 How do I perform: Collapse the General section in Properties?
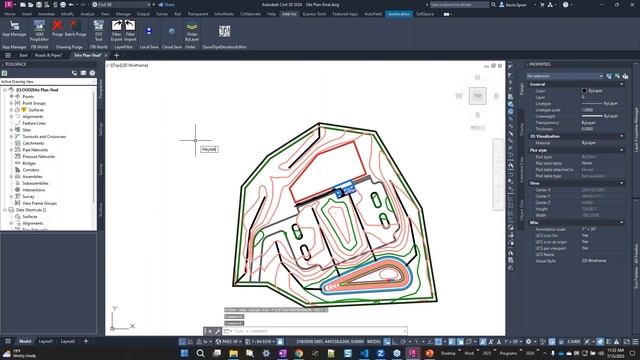tap(622, 84)
